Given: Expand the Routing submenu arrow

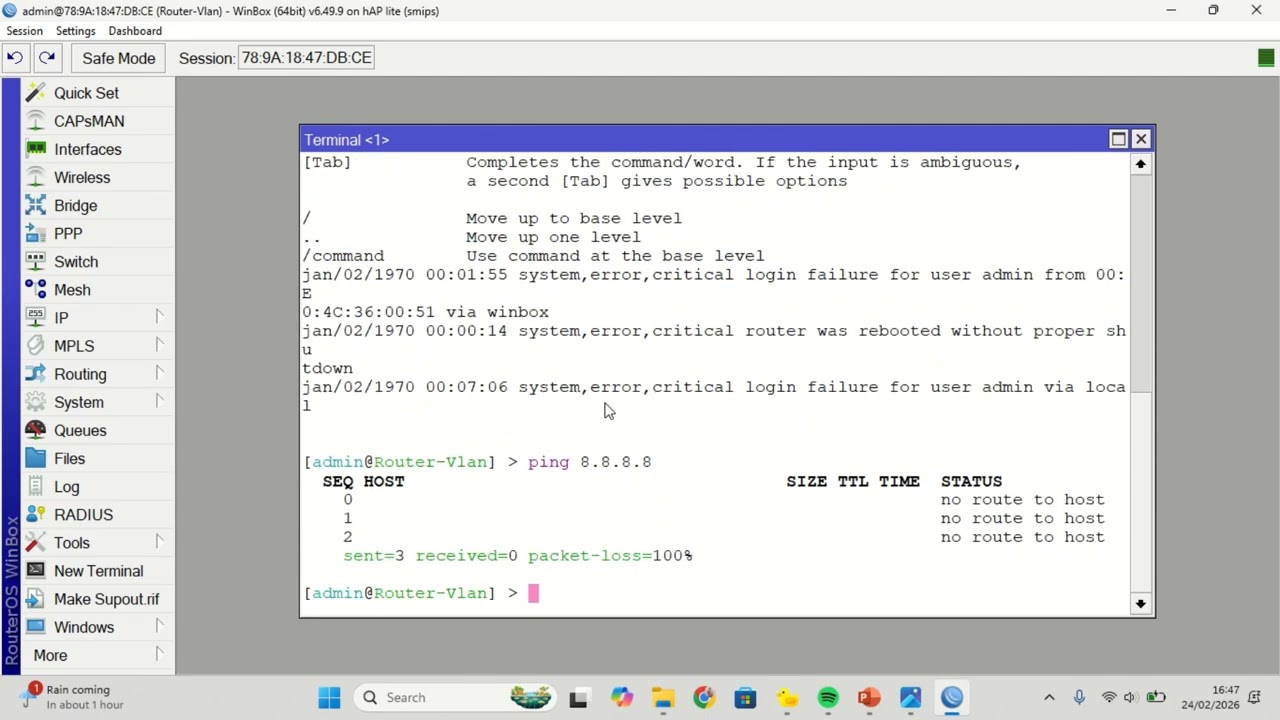Looking at the screenshot, I should tap(159, 373).
